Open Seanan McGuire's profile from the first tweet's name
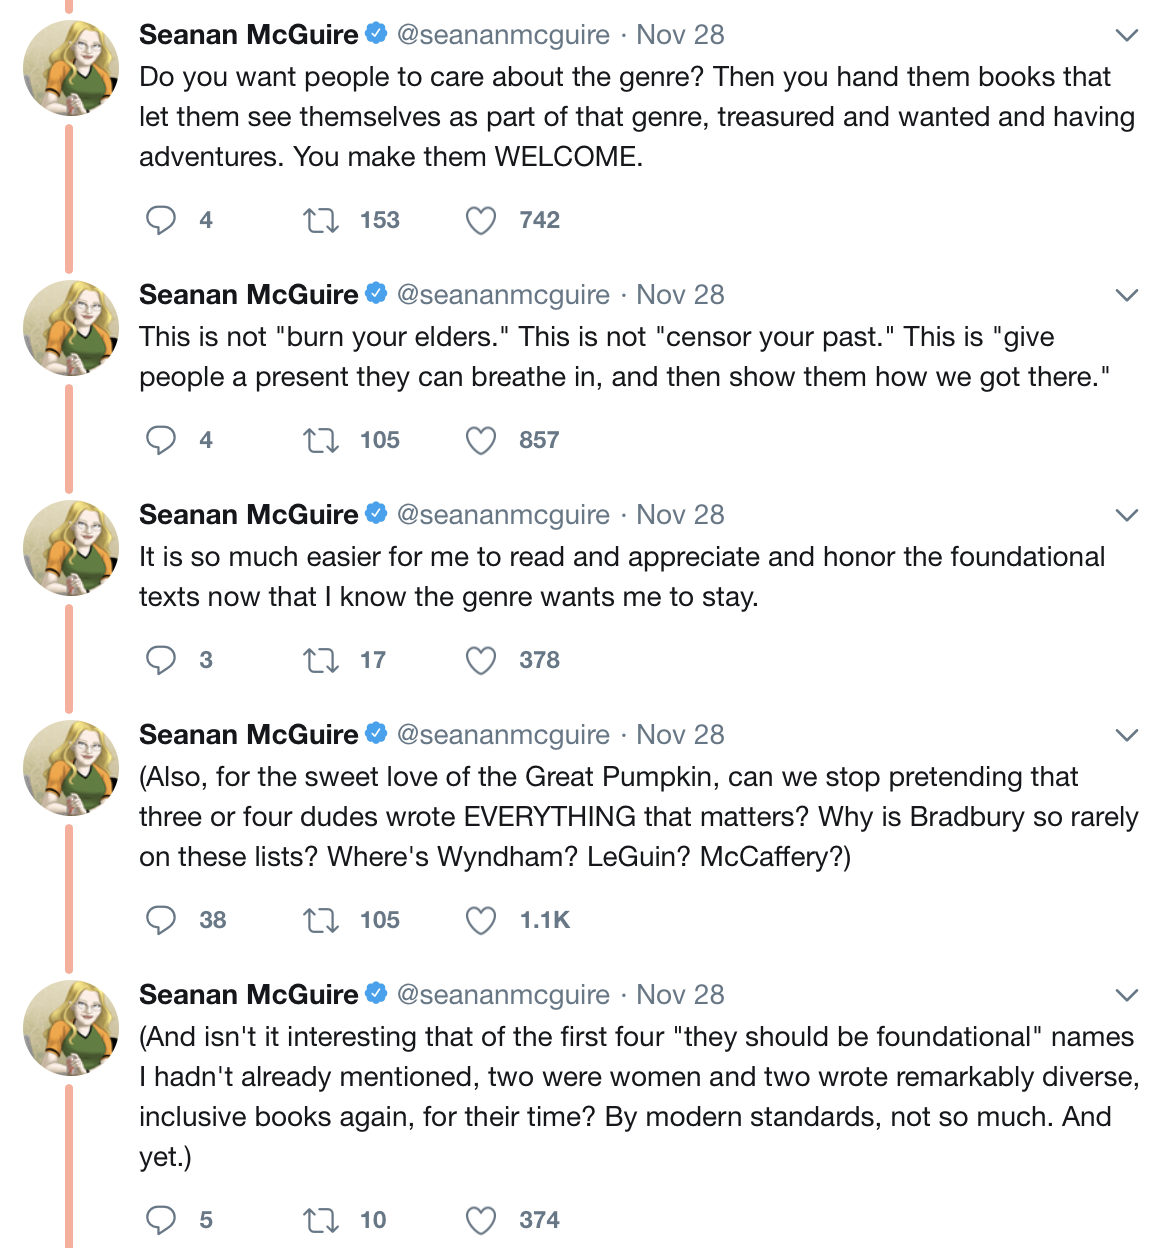Screen dimensions: 1164x1248 point(248,35)
